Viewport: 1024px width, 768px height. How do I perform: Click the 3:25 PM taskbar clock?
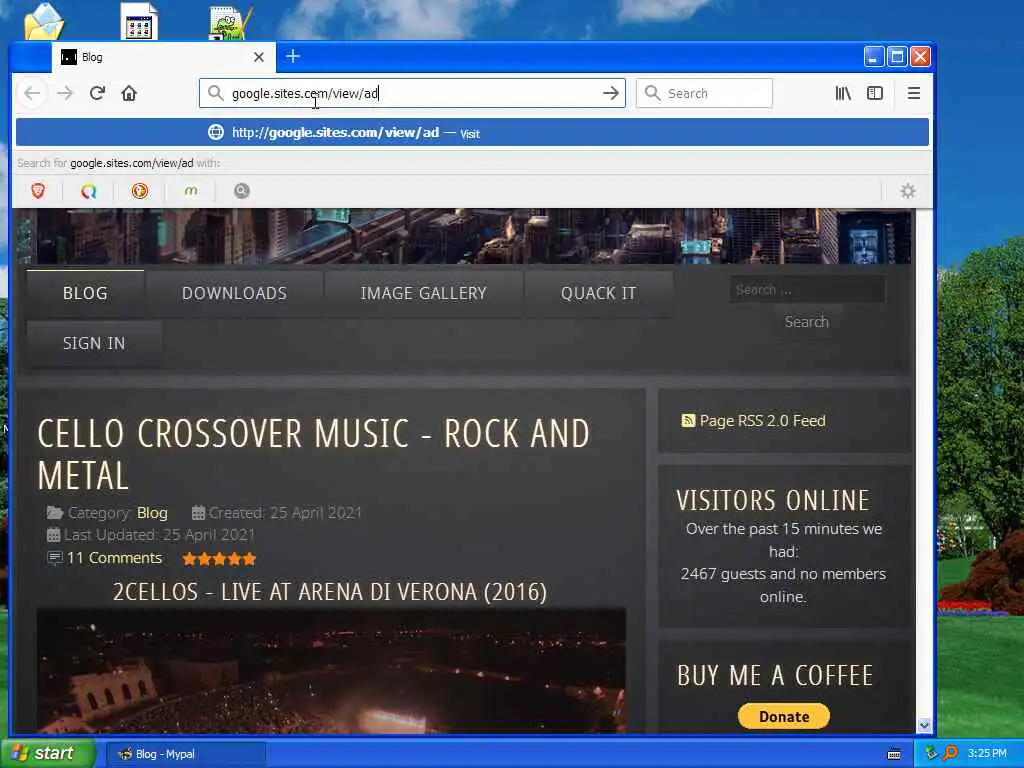pos(987,754)
